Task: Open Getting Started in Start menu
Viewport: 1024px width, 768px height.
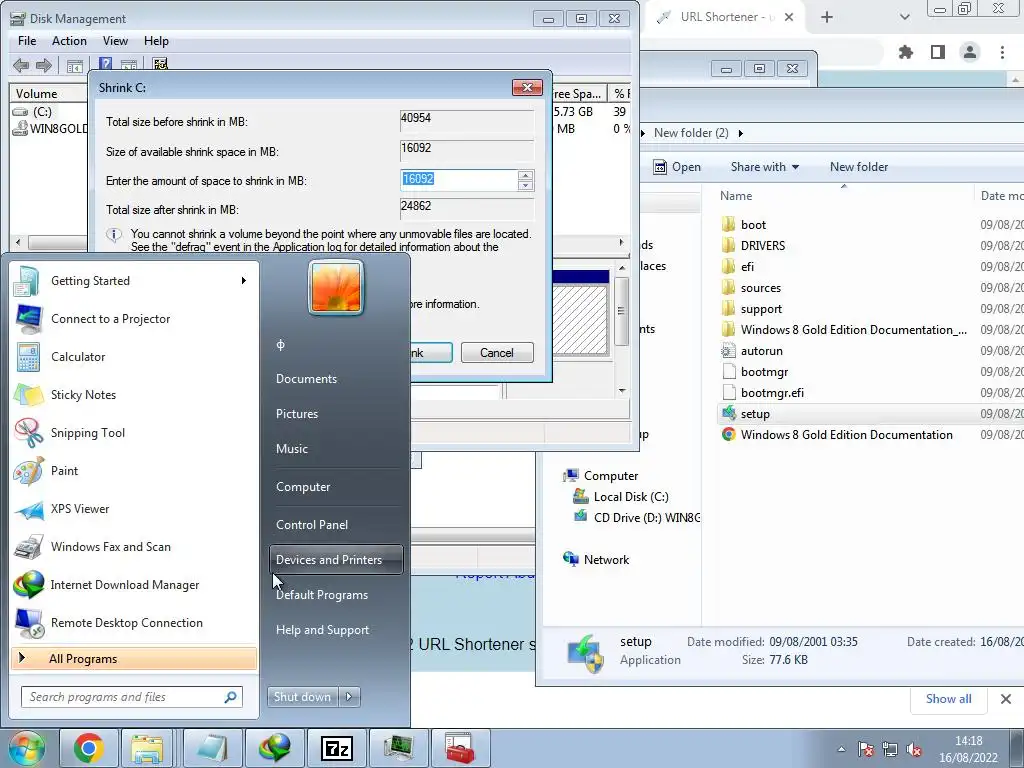Action: coord(91,281)
